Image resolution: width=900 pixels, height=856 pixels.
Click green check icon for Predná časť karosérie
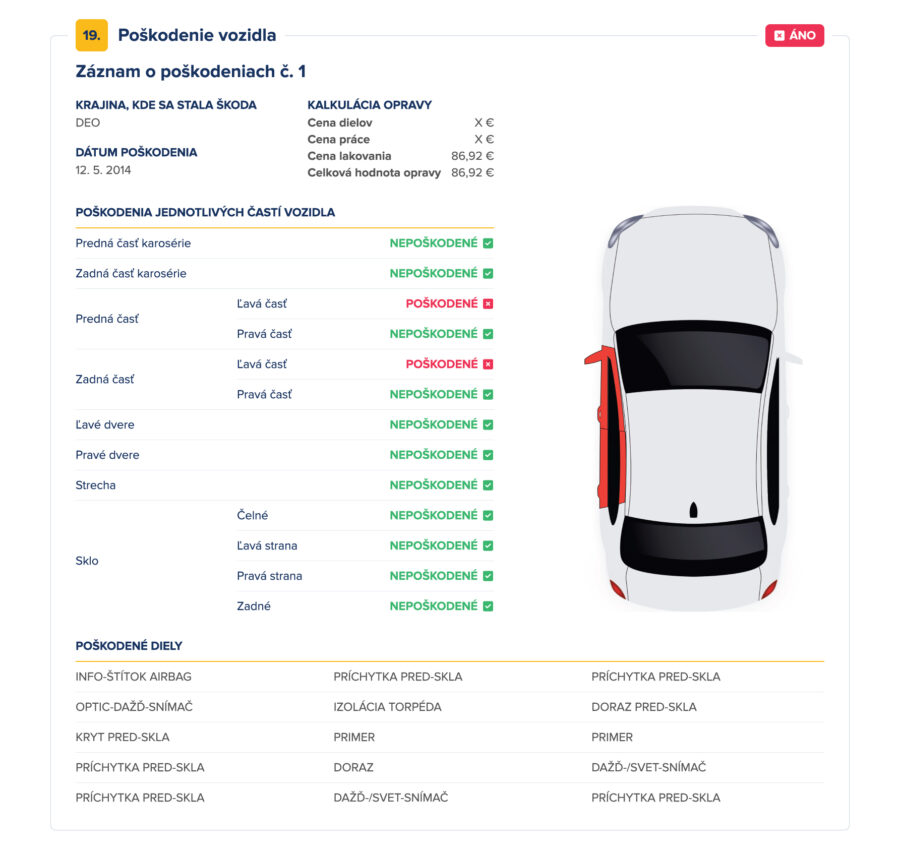tap(488, 243)
